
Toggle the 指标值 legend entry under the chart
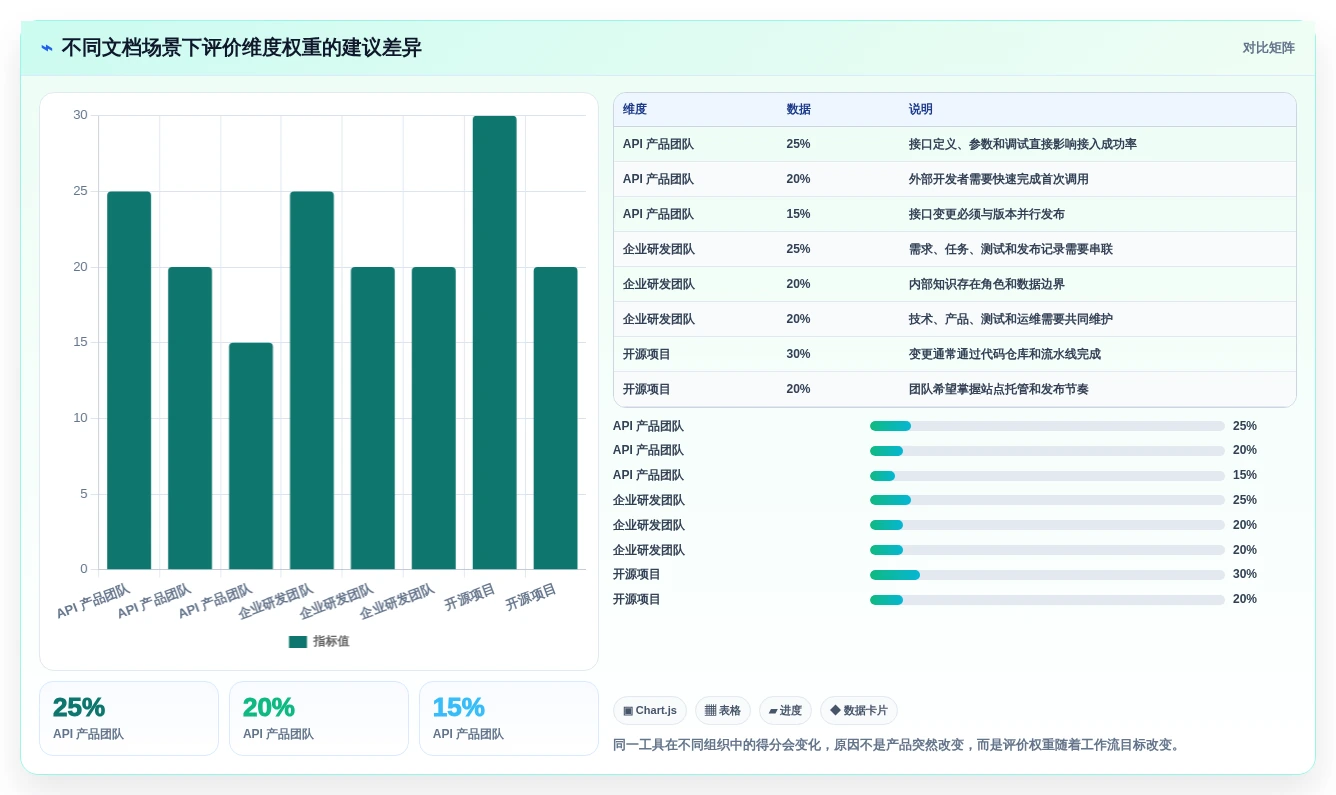tap(319, 642)
